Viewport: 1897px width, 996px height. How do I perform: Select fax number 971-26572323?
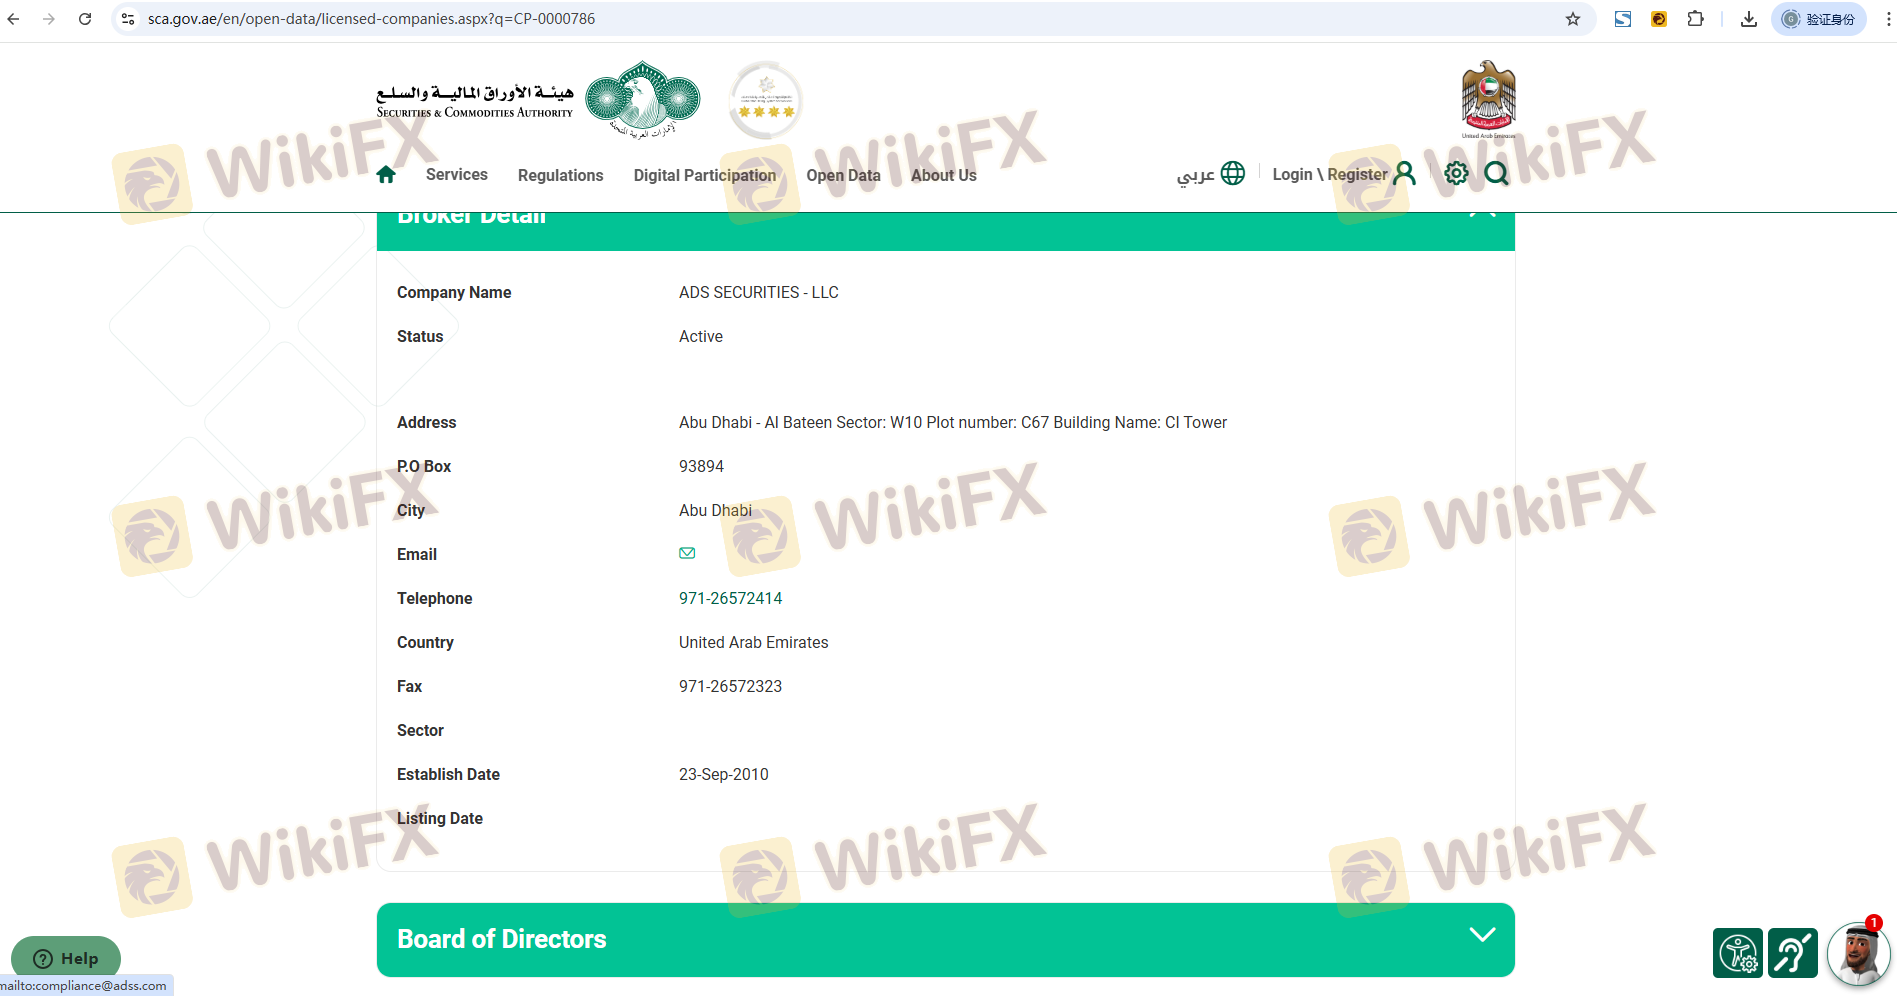[731, 686]
